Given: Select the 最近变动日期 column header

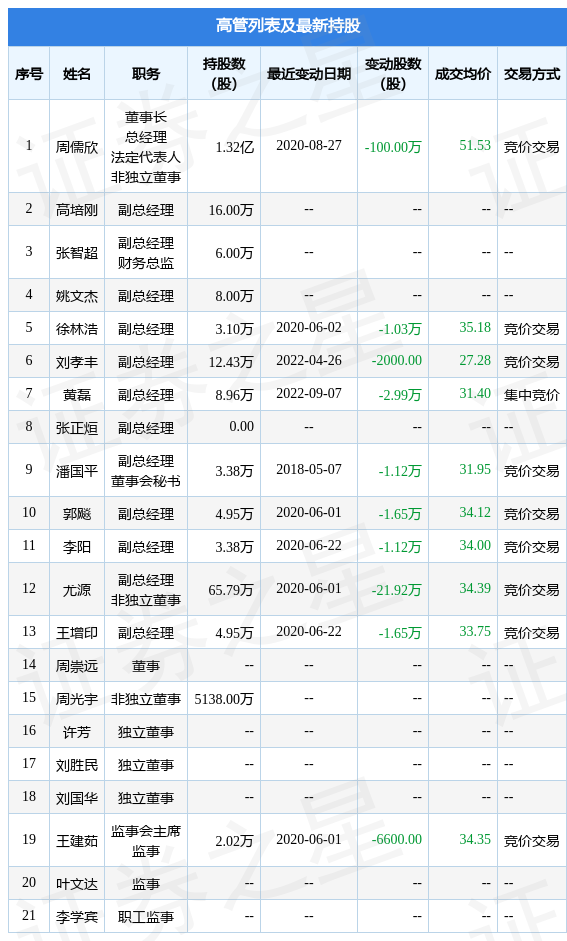Looking at the screenshot, I should (309, 74).
